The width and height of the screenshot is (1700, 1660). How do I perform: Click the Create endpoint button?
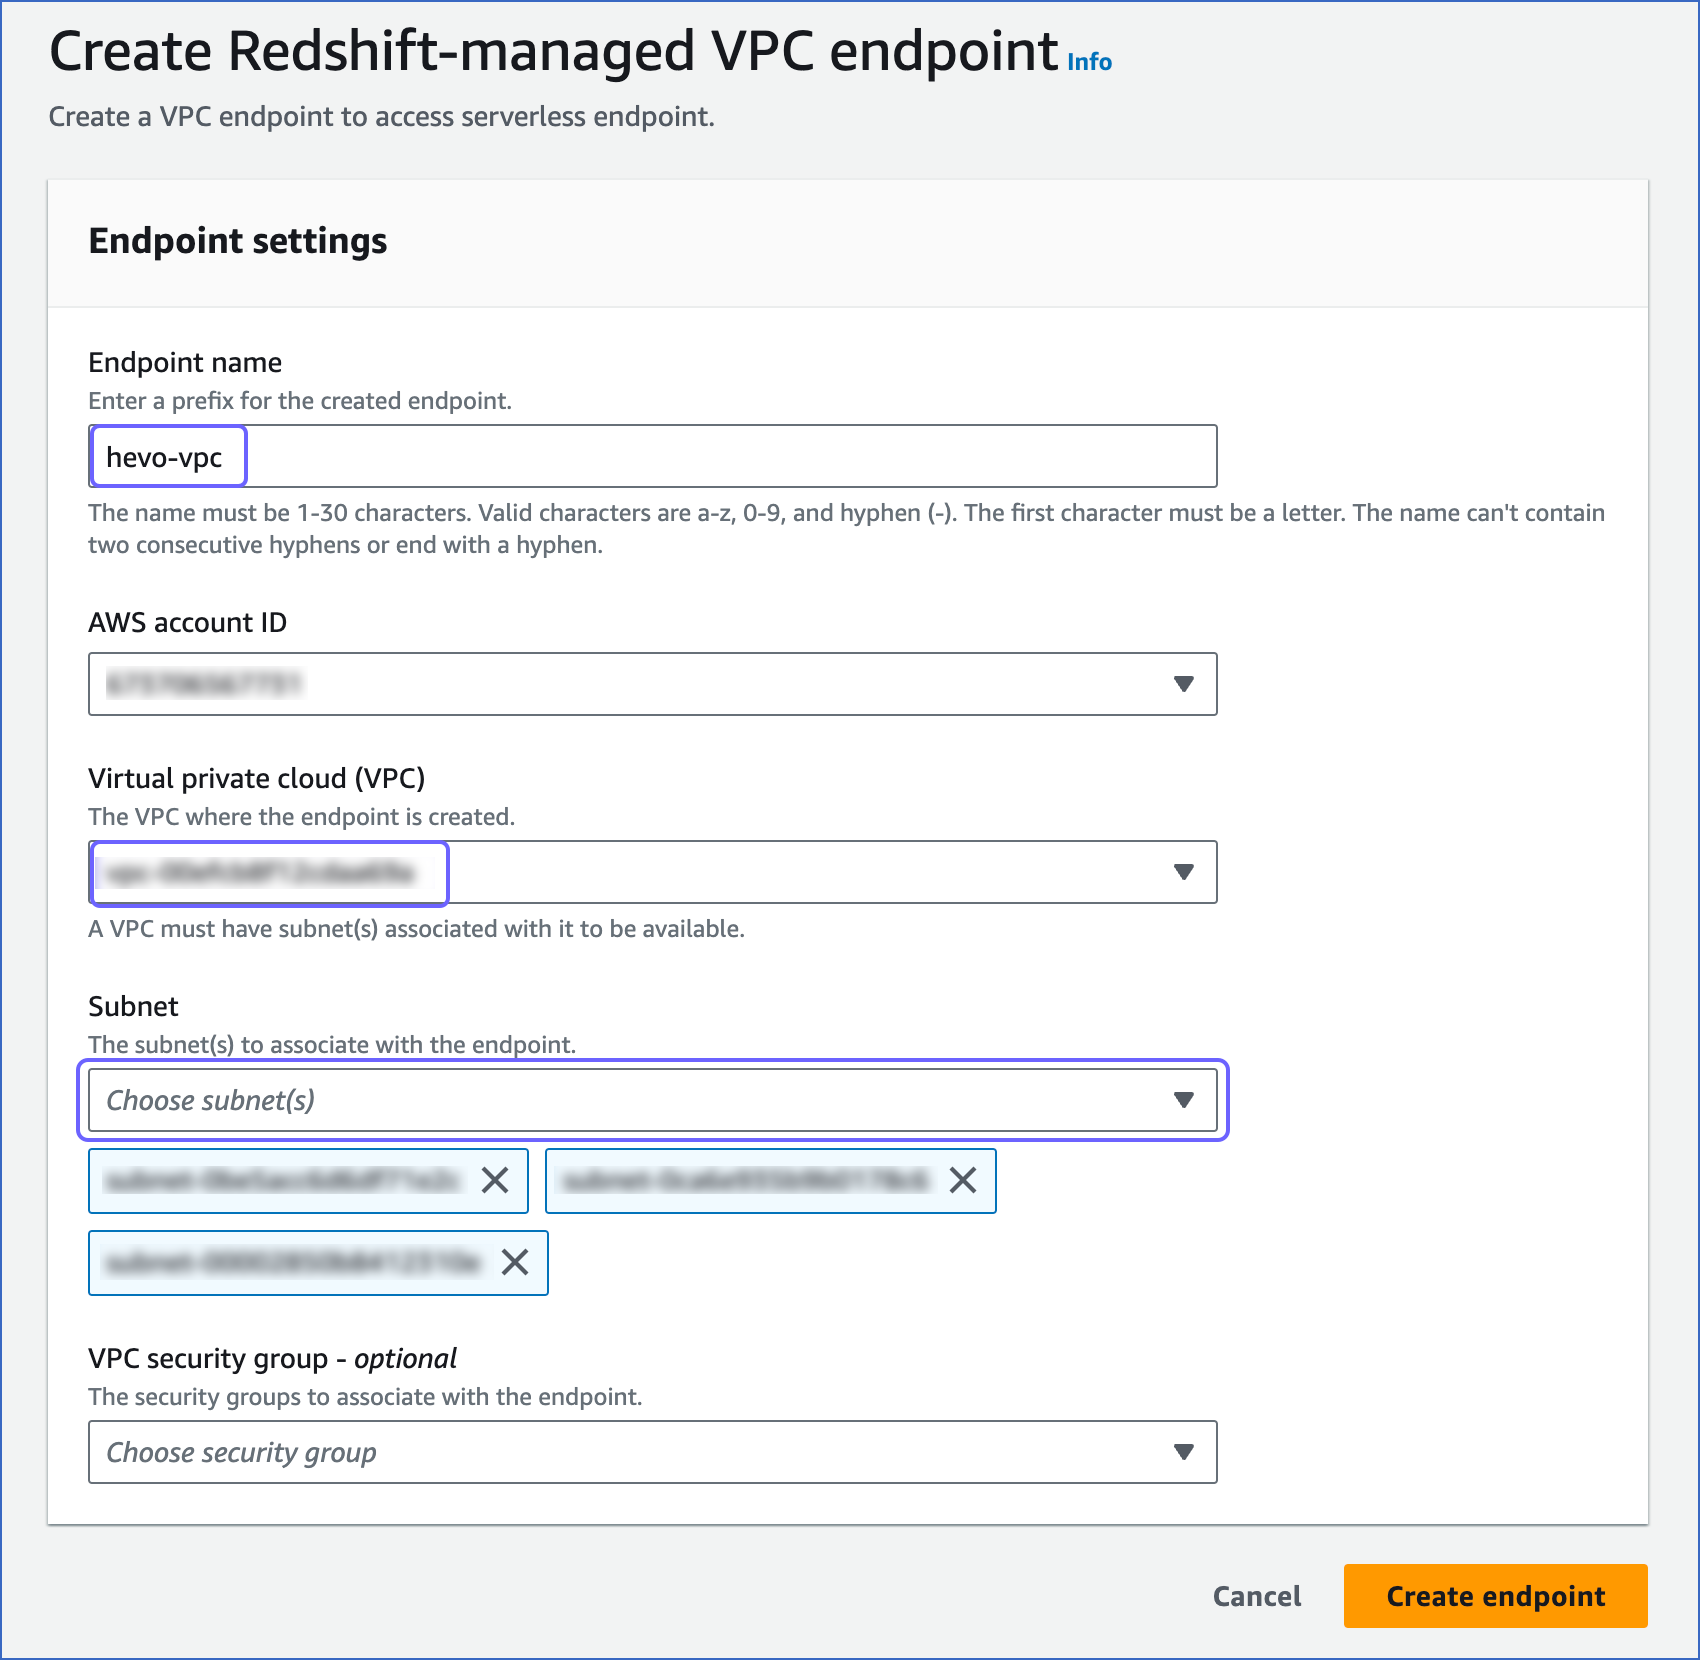pyautogui.click(x=1494, y=1596)
